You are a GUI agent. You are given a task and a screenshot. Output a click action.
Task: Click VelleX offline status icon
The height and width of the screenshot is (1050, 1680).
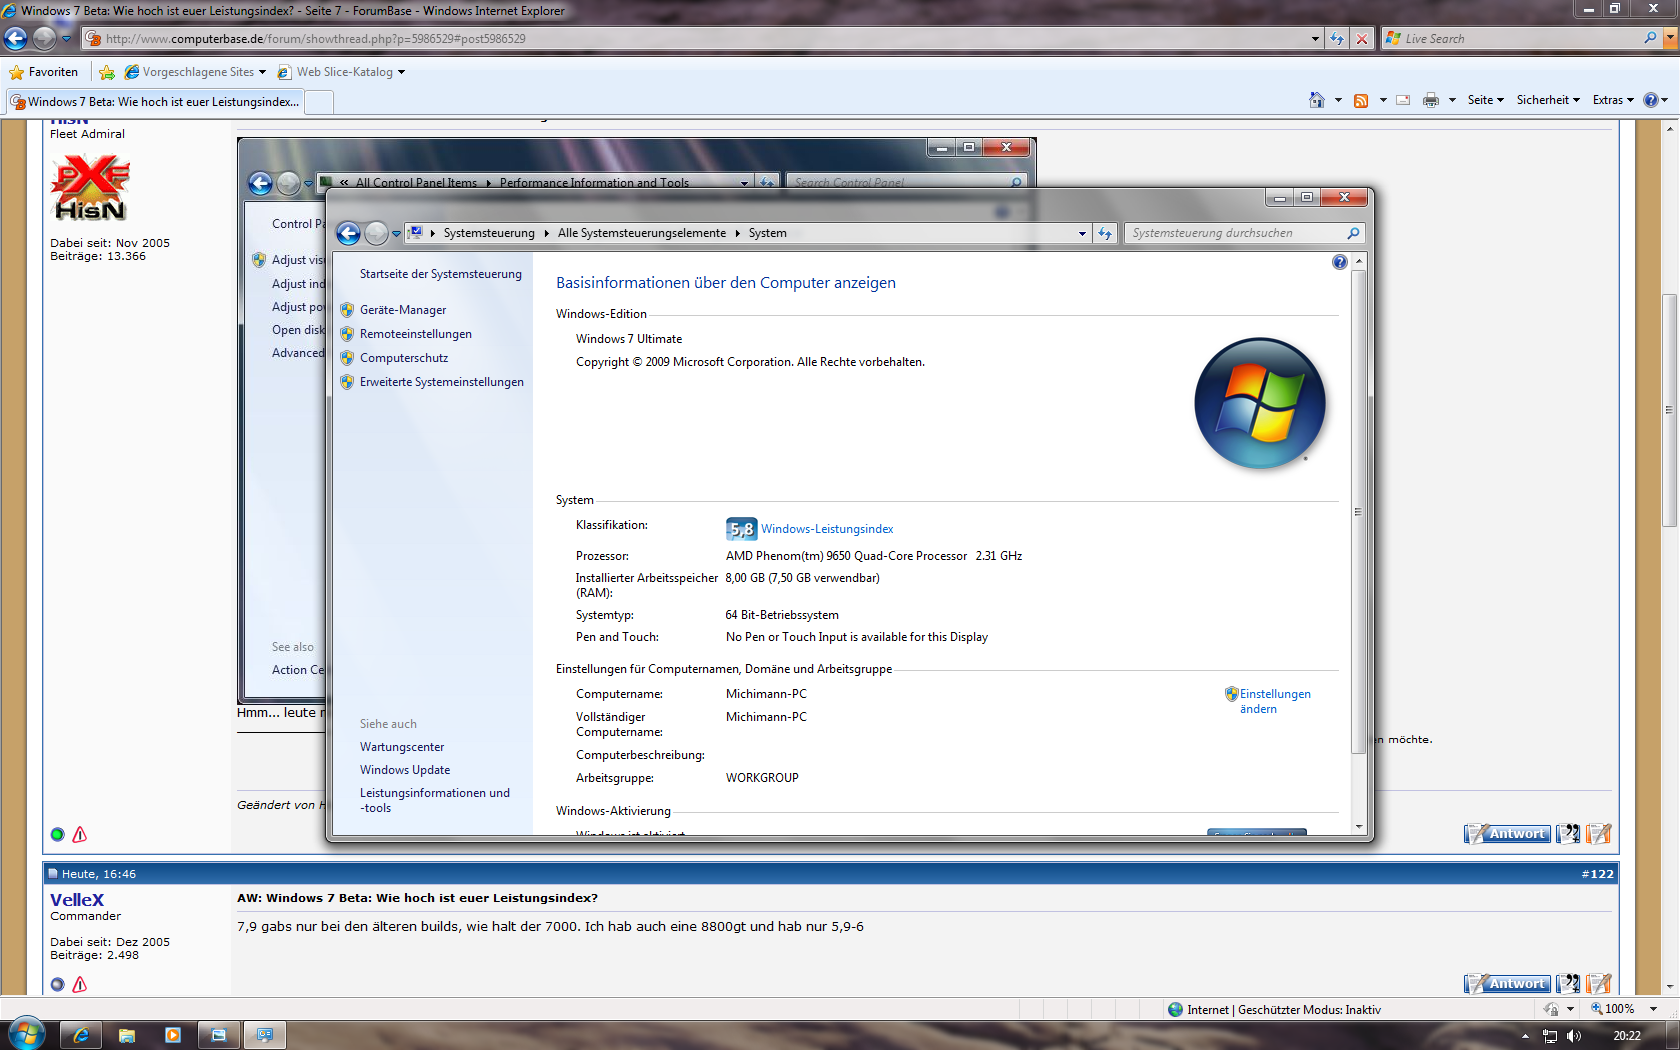[x=57, y=984]
